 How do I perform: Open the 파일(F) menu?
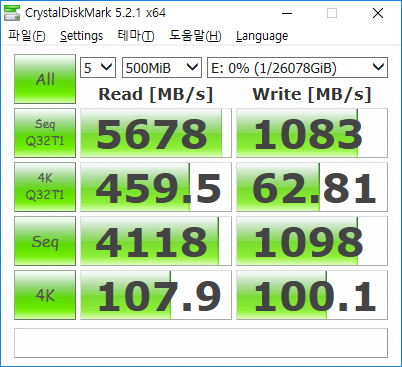click(x=27, y=36)
